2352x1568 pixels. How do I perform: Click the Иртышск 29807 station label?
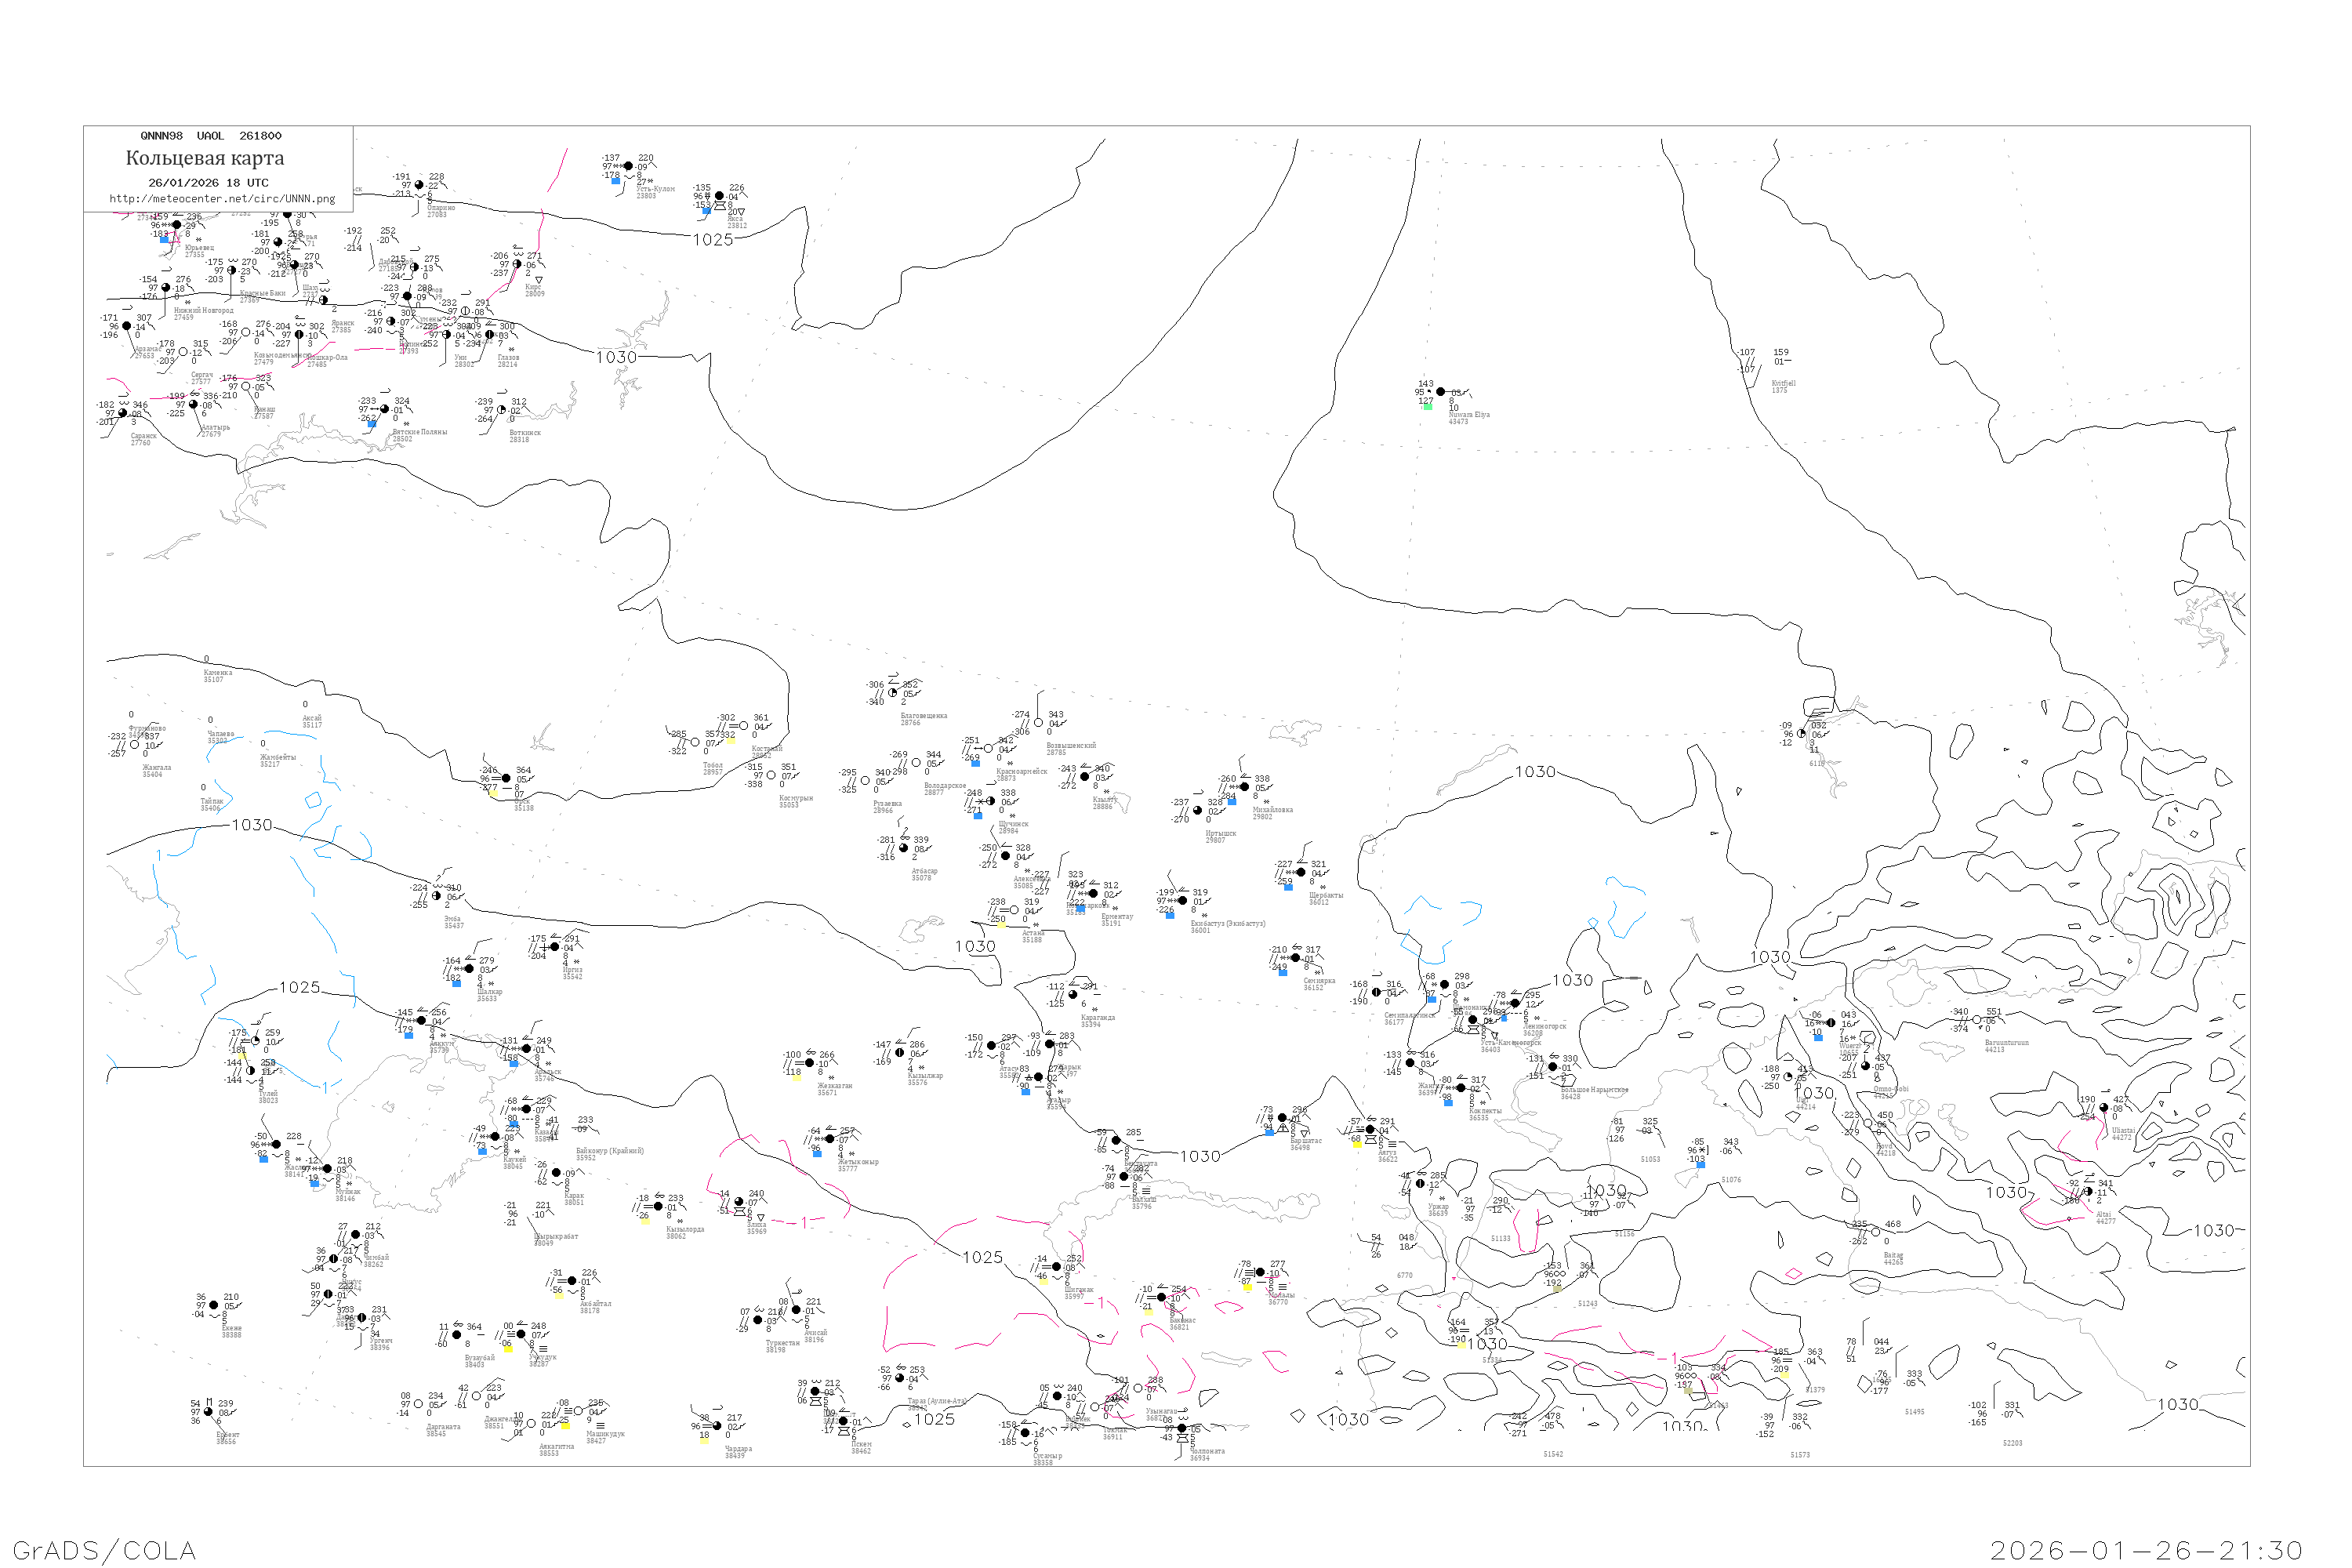pos(1220,836)
